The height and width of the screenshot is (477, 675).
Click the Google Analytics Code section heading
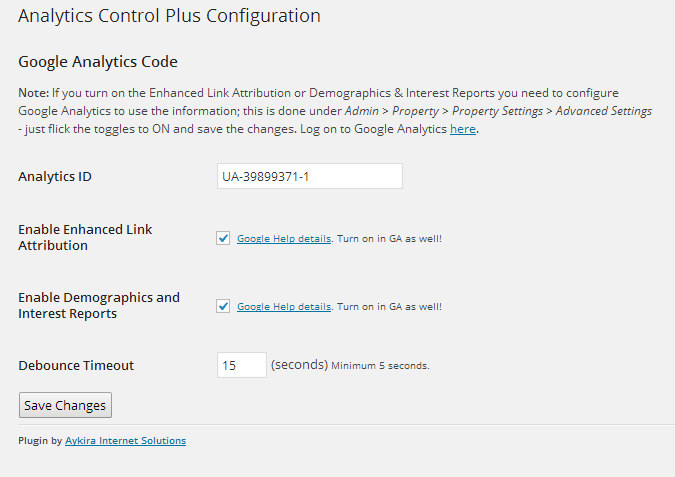(98, 62)
